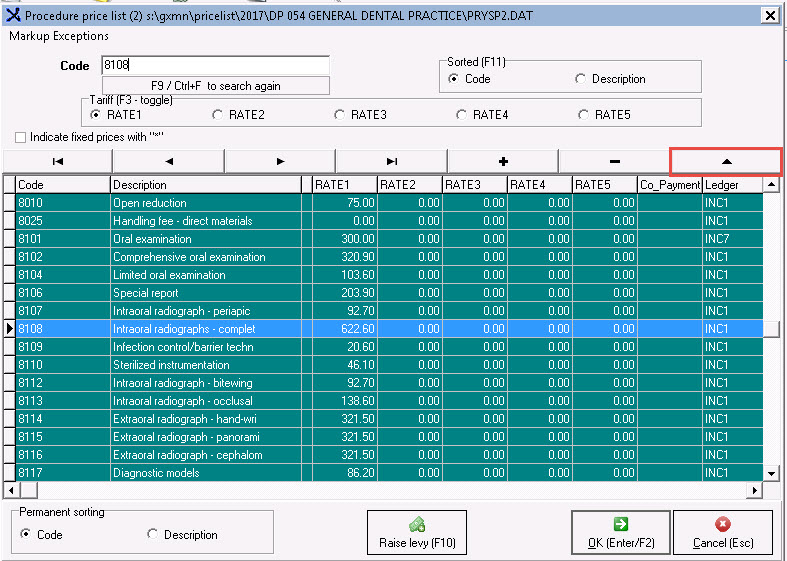Open Markup Exceptions menu
Image resolution: width=787 pixels, height=561 pixels.
(59, 36)
